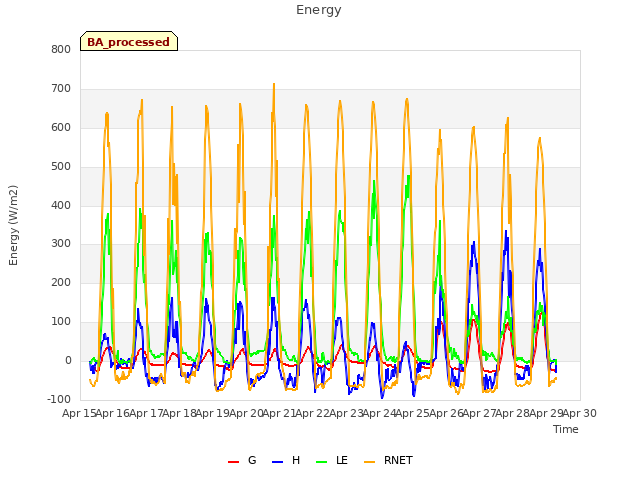Click the Time x-axis label
The width and height of the screenshot is (640, 480).
click(565, 429)
